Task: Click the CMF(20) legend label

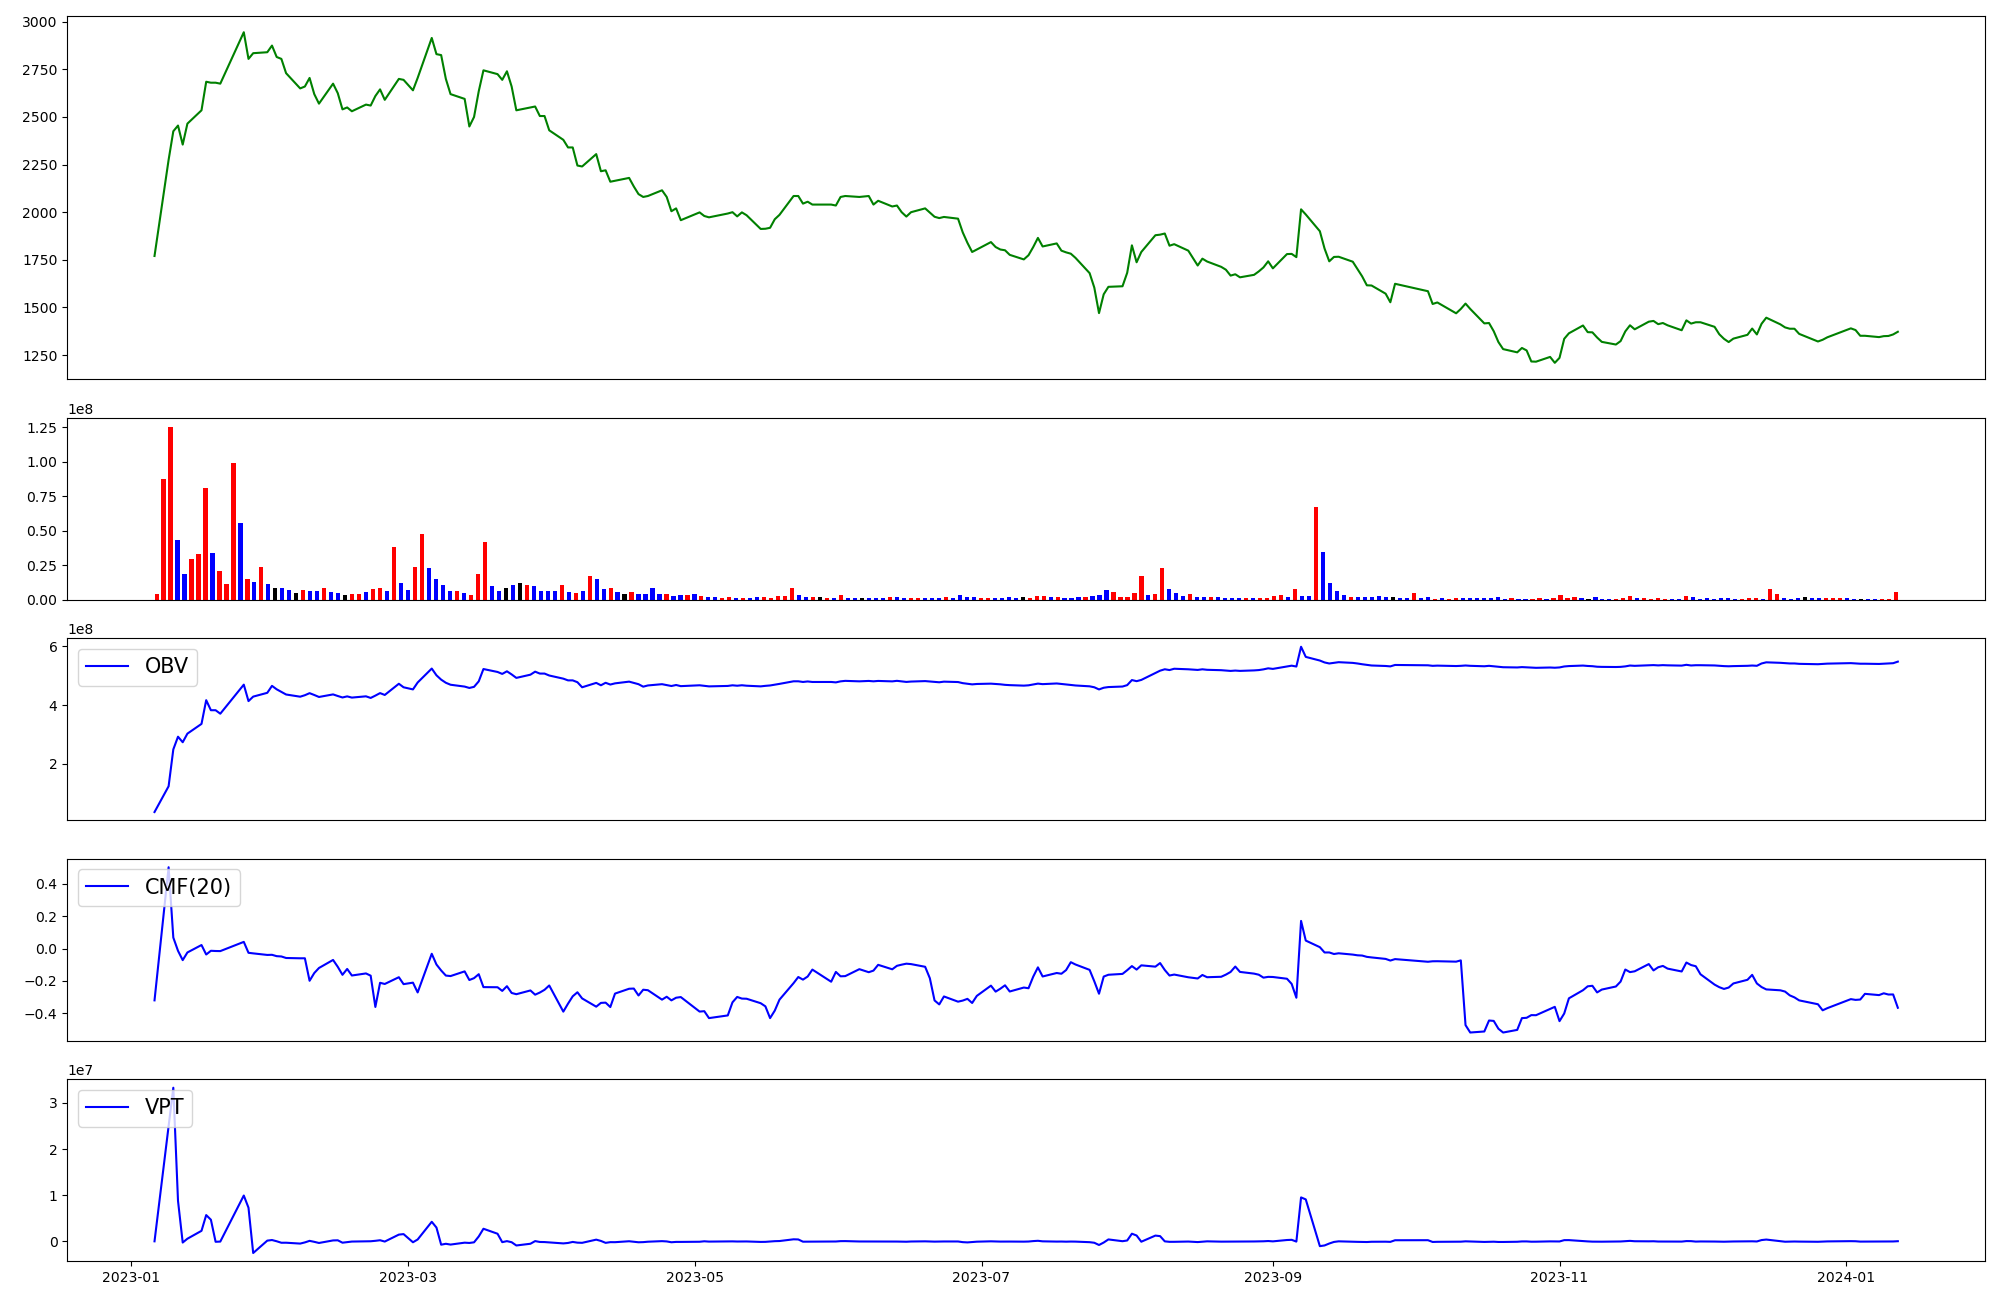Action: click(187, 887)
